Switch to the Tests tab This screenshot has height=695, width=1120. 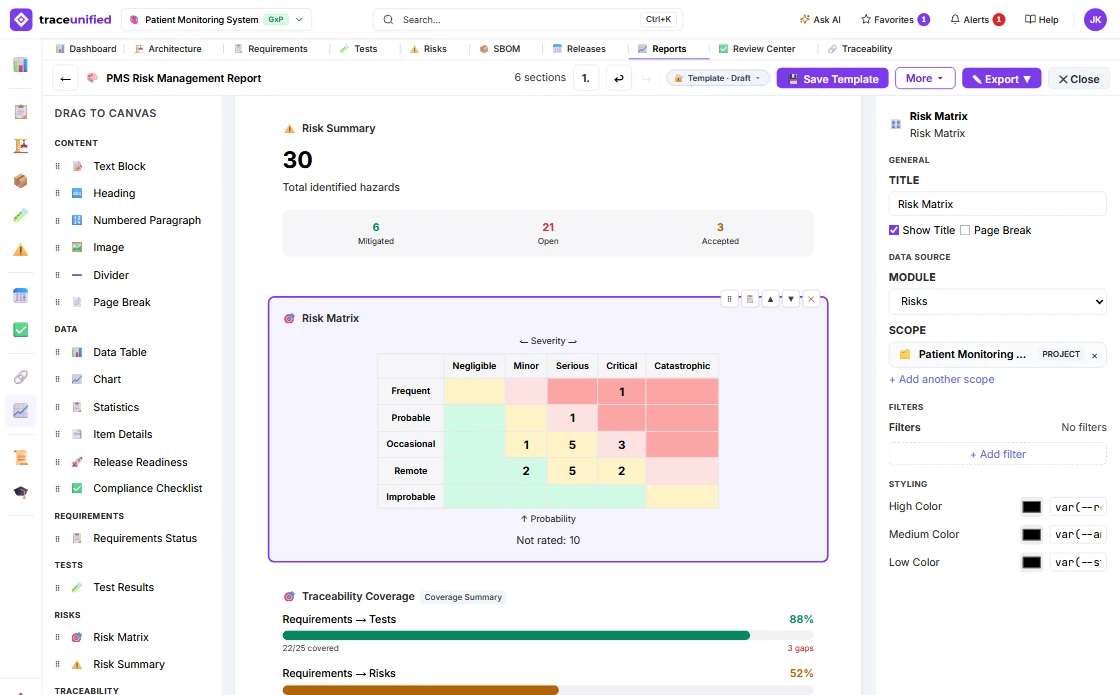(358, 49)
